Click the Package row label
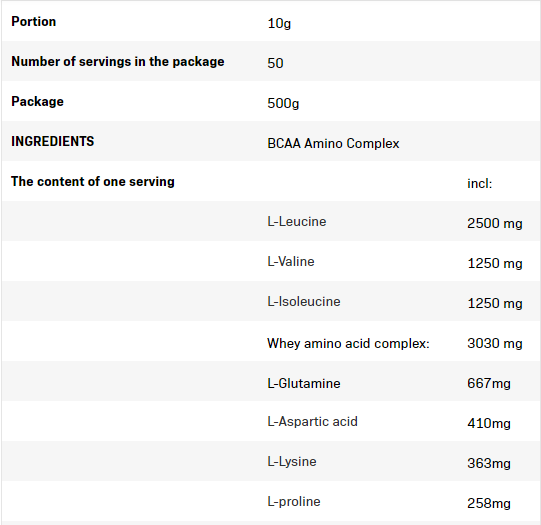Image resolution: width=541 pixels, height=525 pixels. [x=37, y=101]
